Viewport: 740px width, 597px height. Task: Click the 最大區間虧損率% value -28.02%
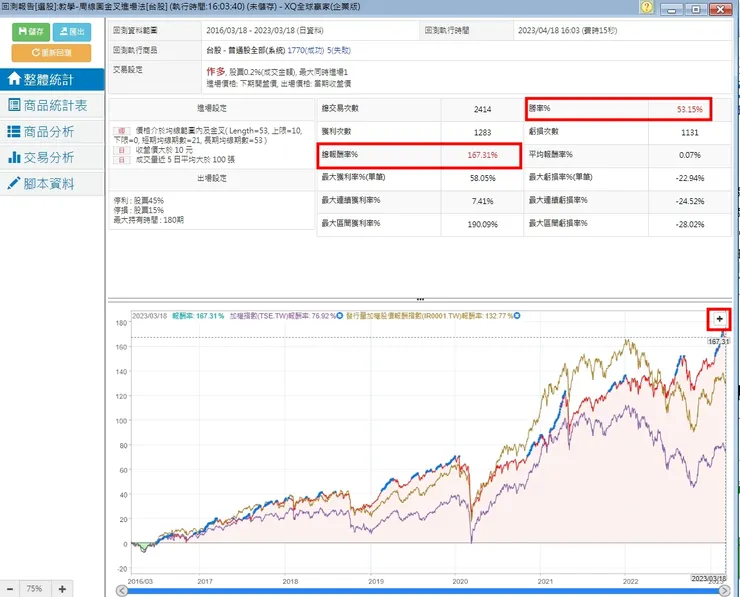pos(690,225)
